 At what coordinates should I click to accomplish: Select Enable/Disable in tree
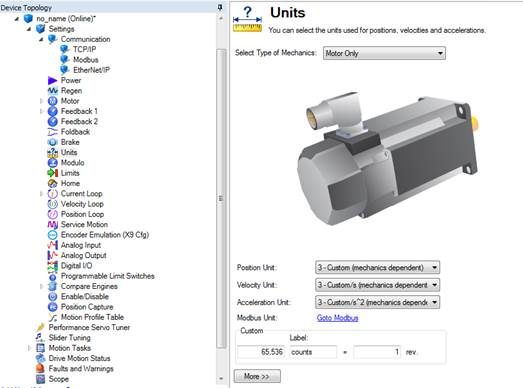tap(85, 297)
